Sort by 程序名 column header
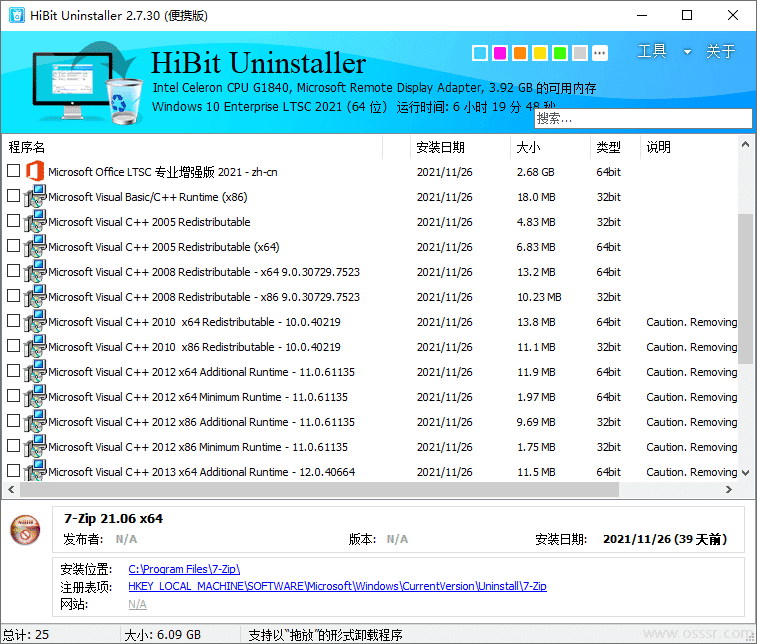The image size is (757, 644). click(x=193, y=147)
